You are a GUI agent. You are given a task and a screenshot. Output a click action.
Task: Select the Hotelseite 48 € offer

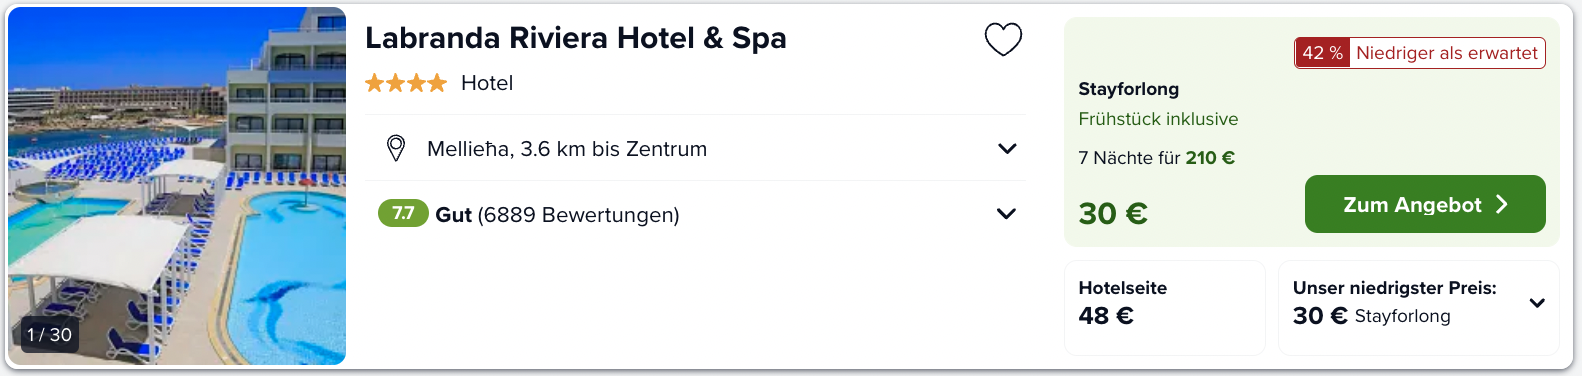coord(1165,307)
